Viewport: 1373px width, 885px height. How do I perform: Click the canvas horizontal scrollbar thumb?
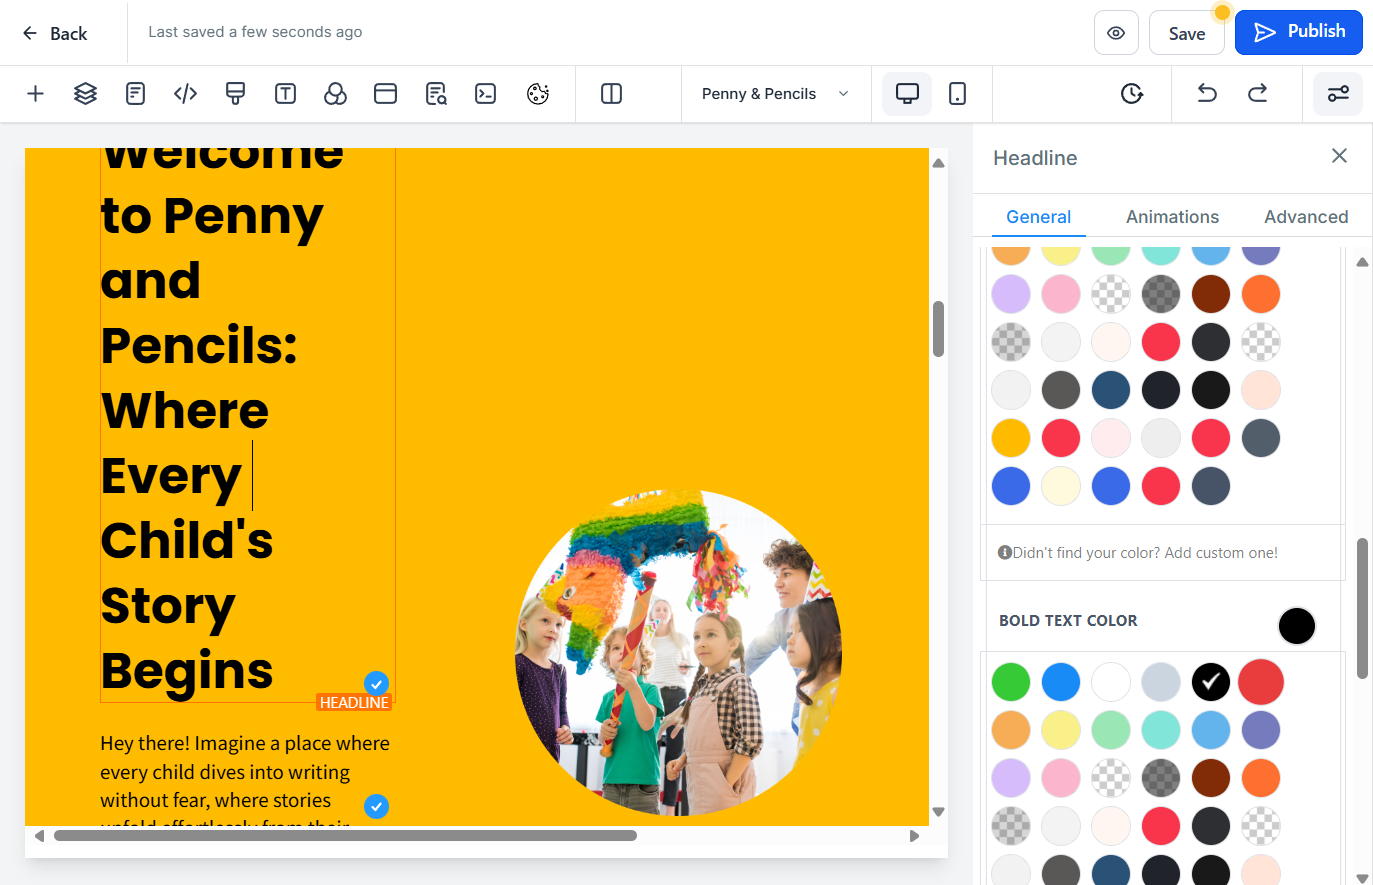(x=345, y=836)
